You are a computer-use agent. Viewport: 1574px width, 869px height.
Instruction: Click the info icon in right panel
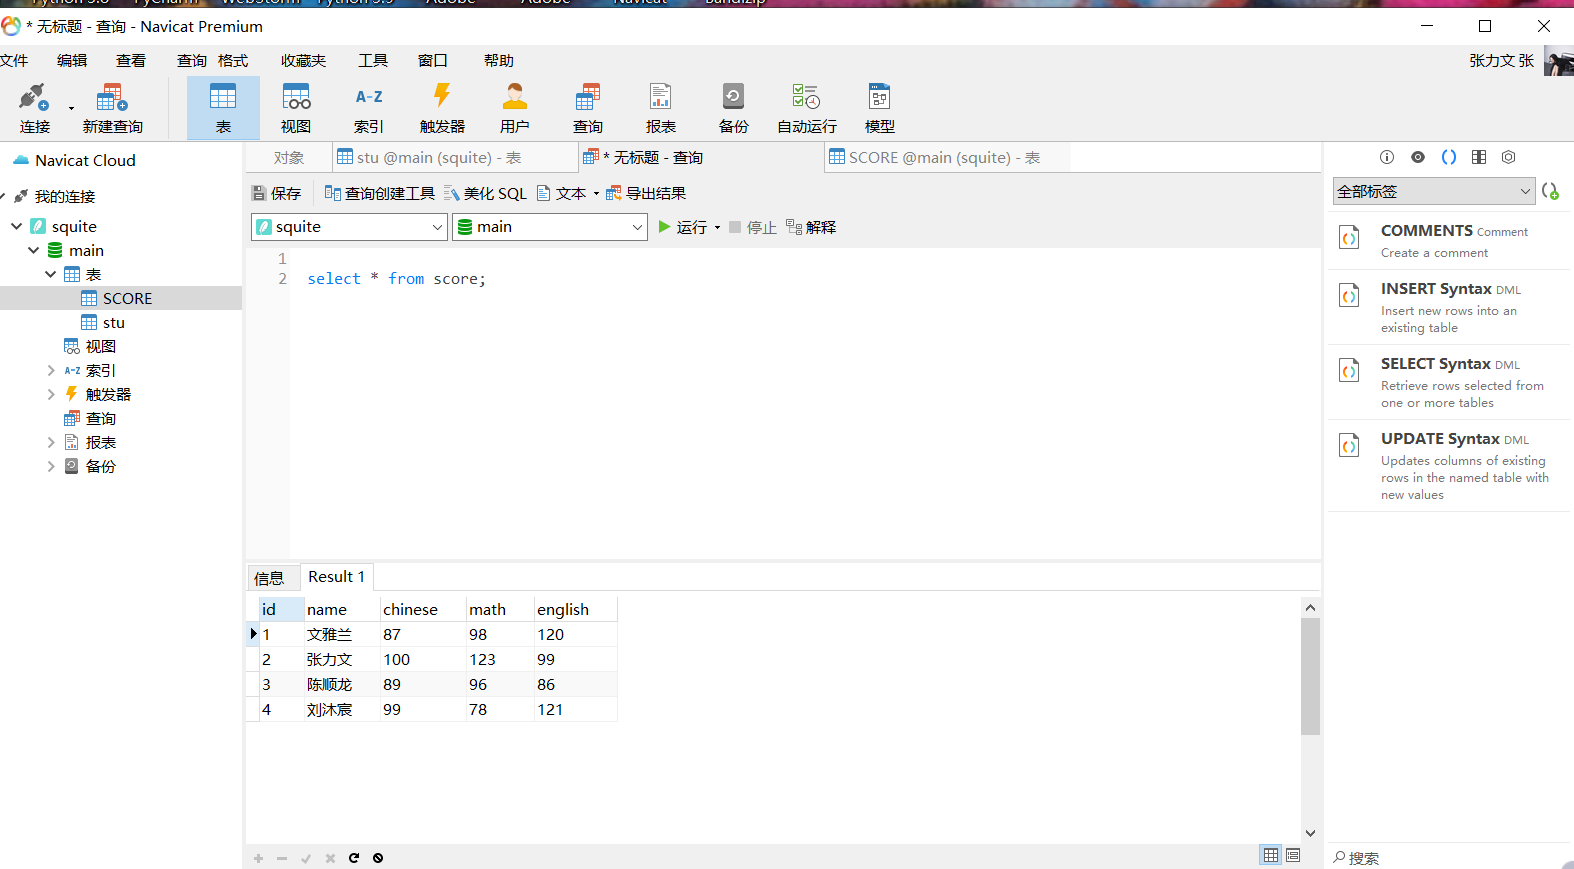1386,157
